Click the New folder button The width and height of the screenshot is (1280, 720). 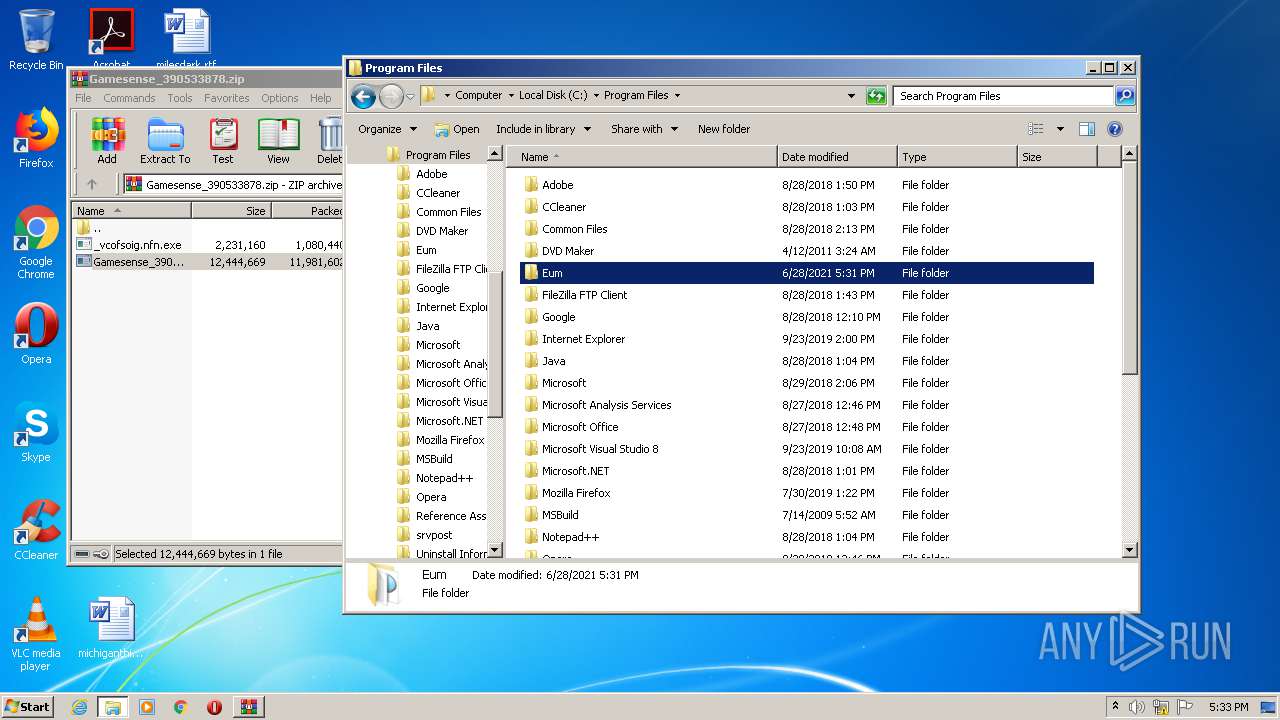[x=724, y=129]
